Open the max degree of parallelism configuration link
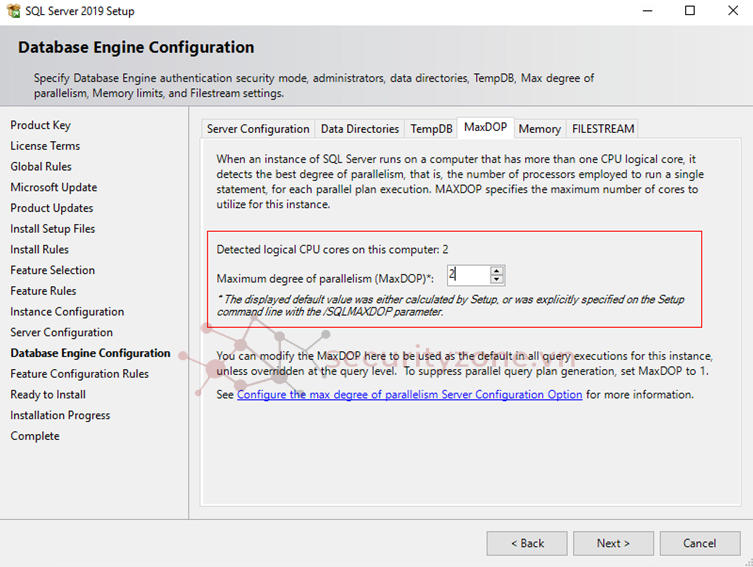This screenshot has height=567, width=753. (409, 395)
